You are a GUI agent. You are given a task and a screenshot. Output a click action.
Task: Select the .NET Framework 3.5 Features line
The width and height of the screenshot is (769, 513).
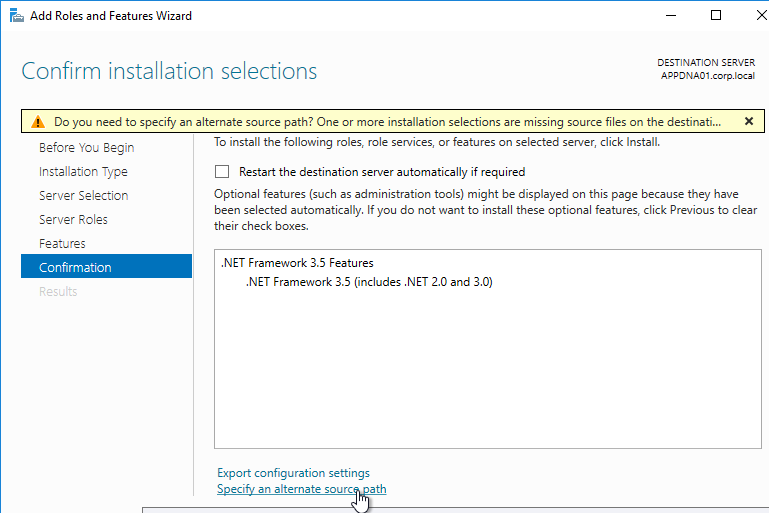pos(297,263)
